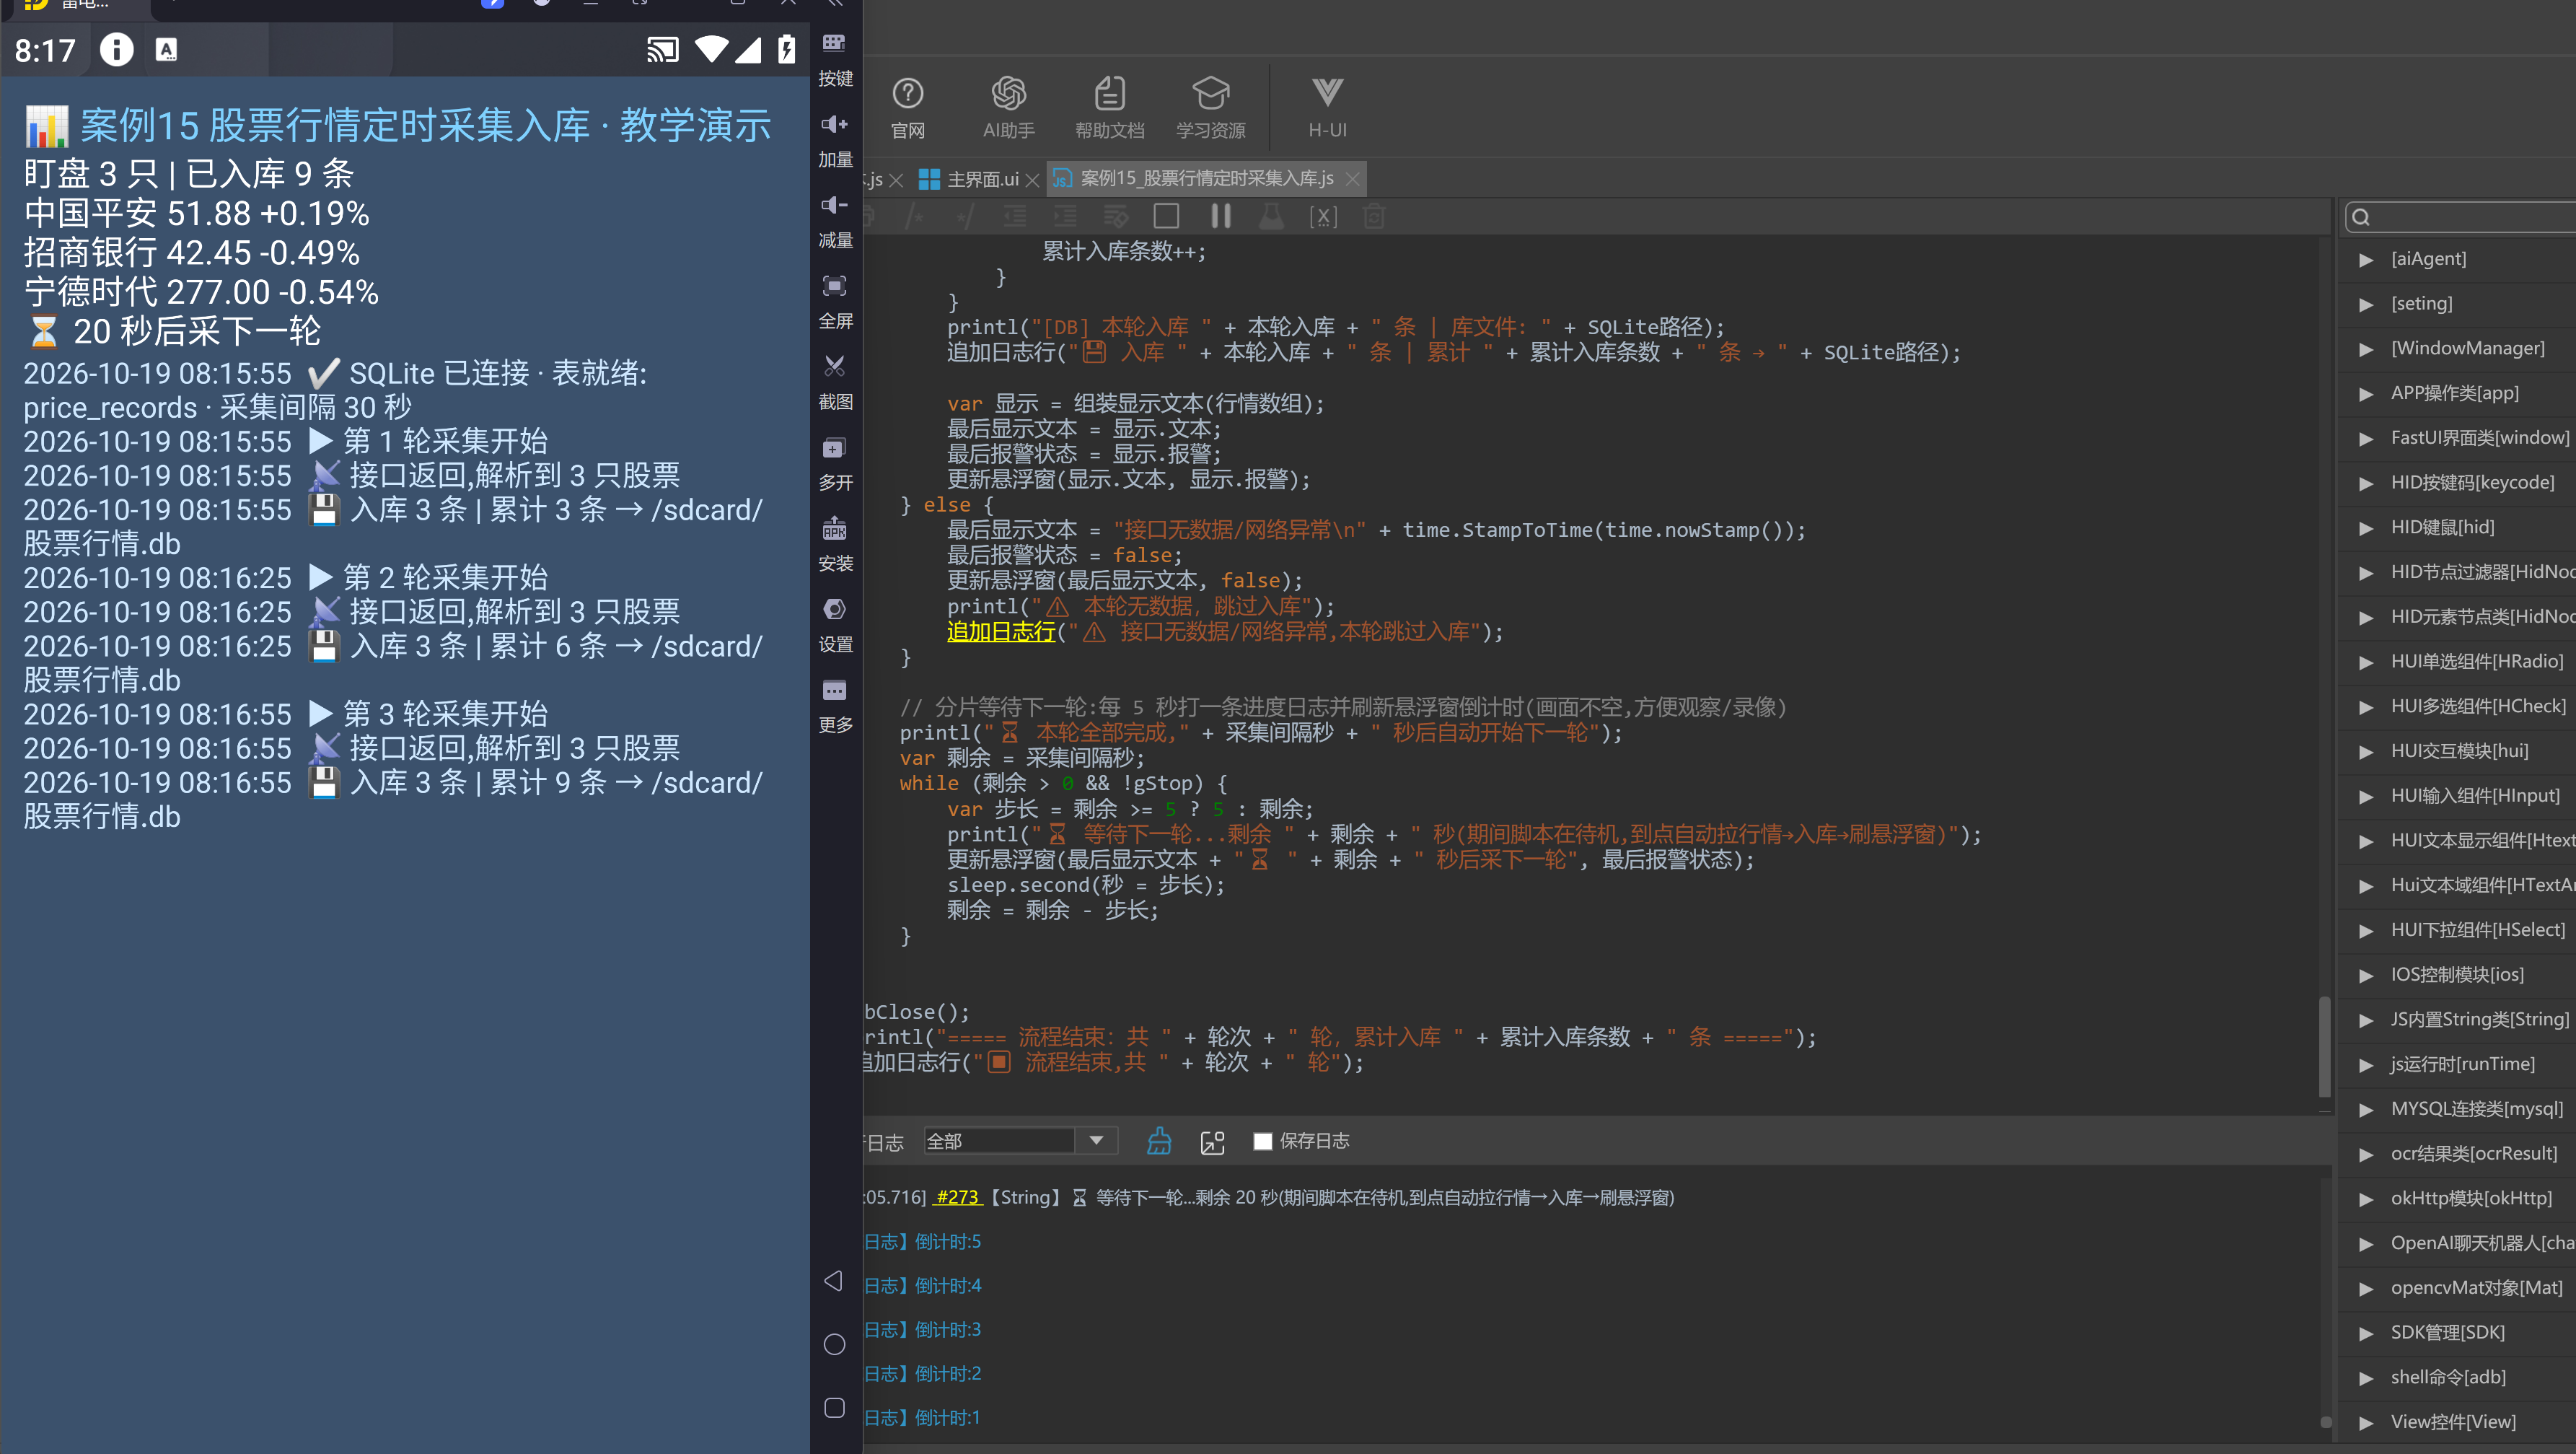
Task: Tap the Android recents square
Action: (x=834, y=1408)
